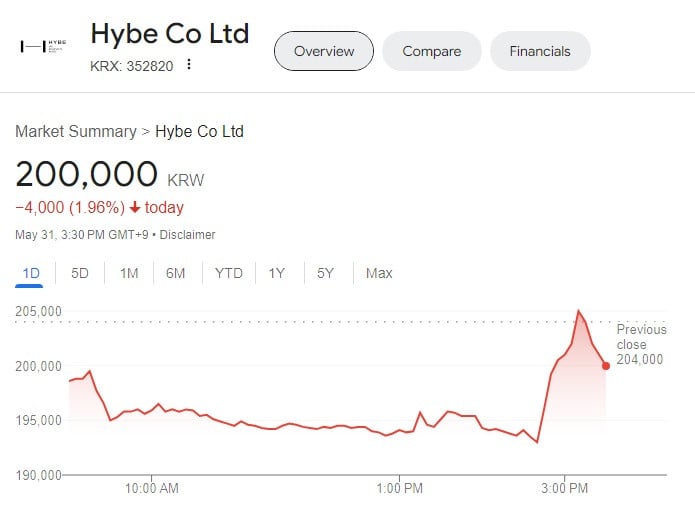695x505 pixels.
Task: Select the Overview tab
Action: (x=323, y=51)
